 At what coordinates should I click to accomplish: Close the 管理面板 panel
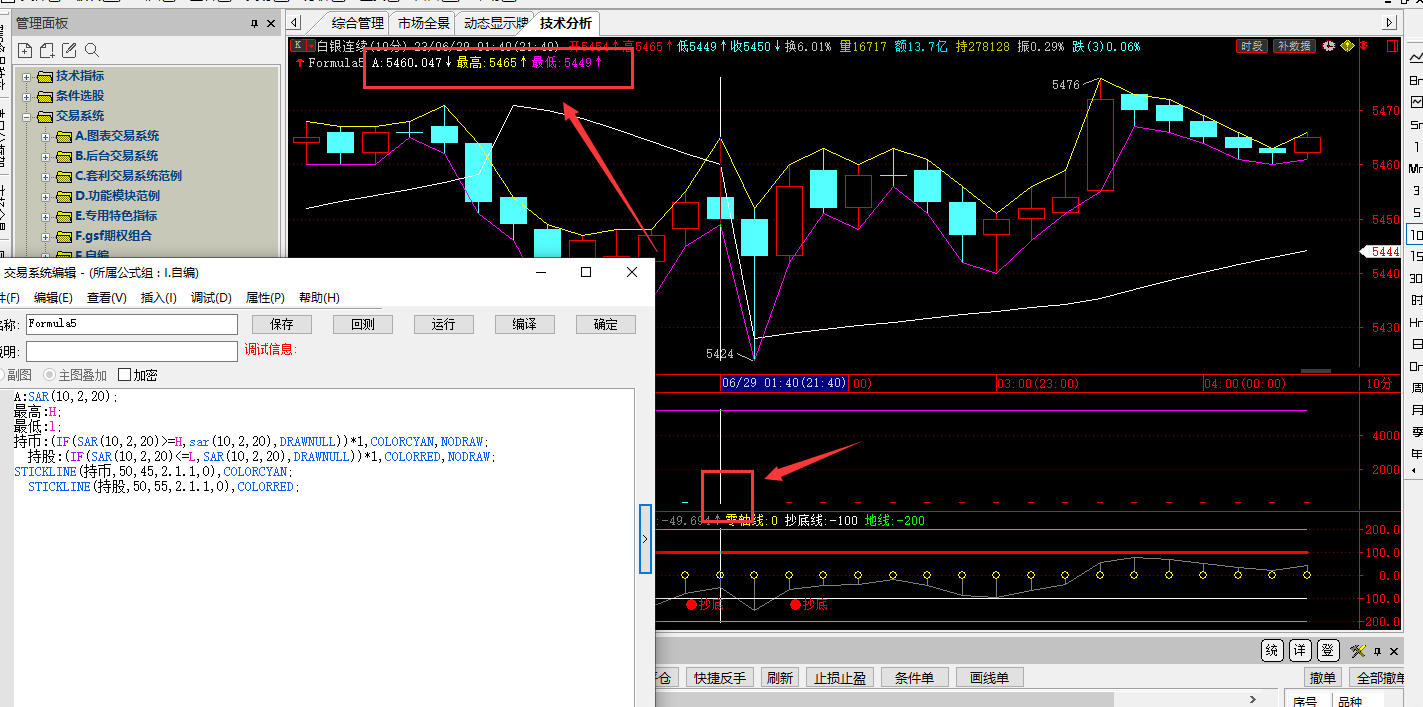[x=270, y=23]
